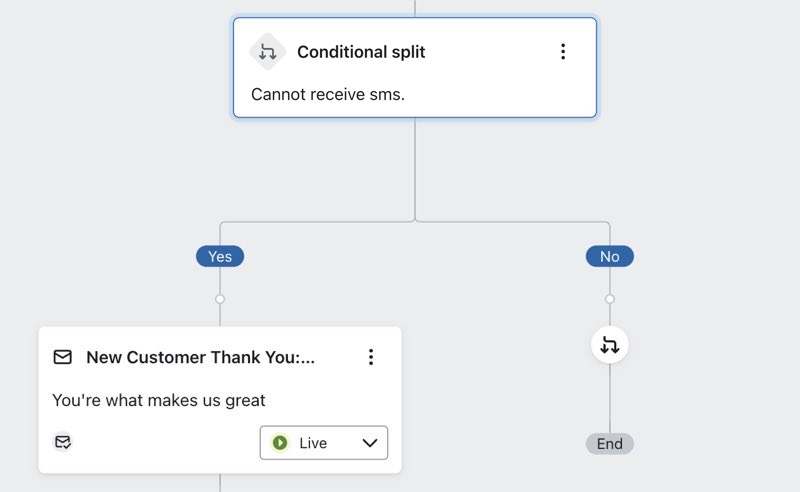The image size is (800, 492).
Task: Click the empty area right of 'Cannot receive sms.'
Action: tap(500, 94)
